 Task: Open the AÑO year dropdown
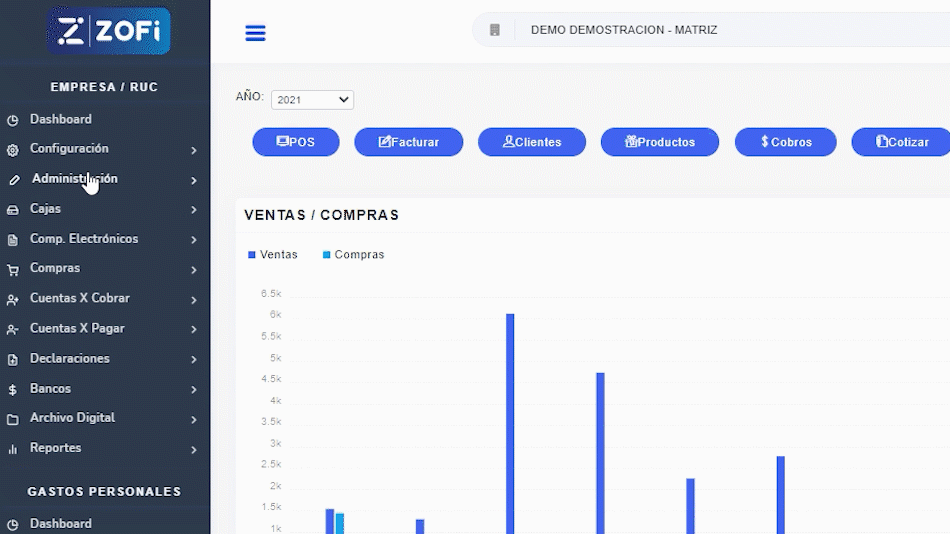(x=312, y=100)
